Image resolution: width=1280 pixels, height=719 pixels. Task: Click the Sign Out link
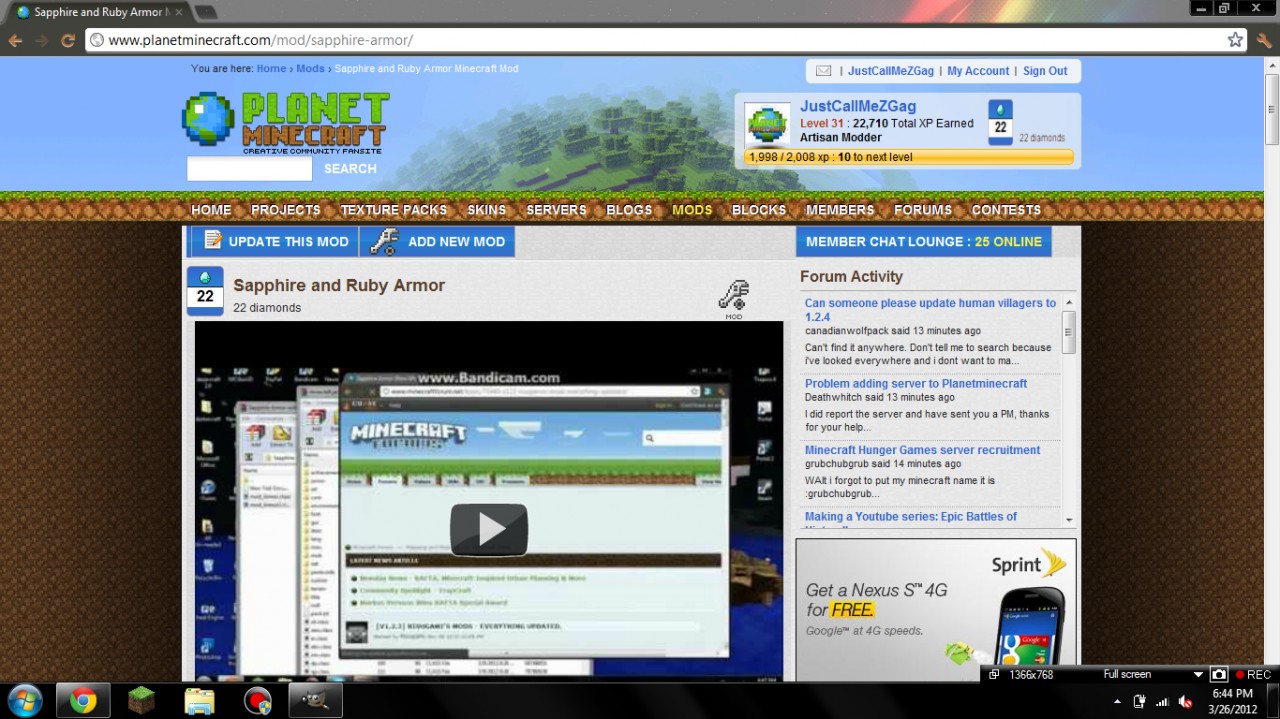pyautogui.click(x=1045, y=71)
